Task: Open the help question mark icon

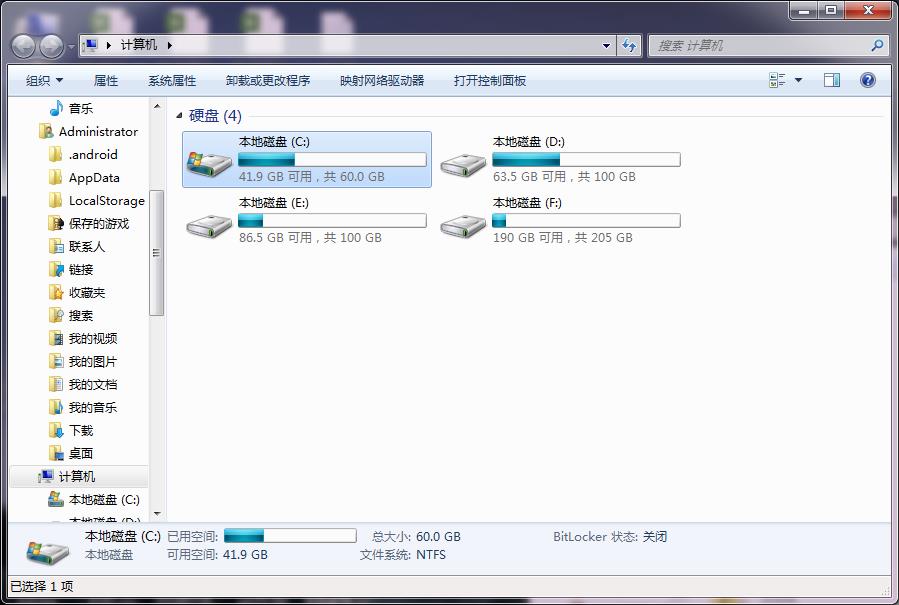Action: [868, 81]
